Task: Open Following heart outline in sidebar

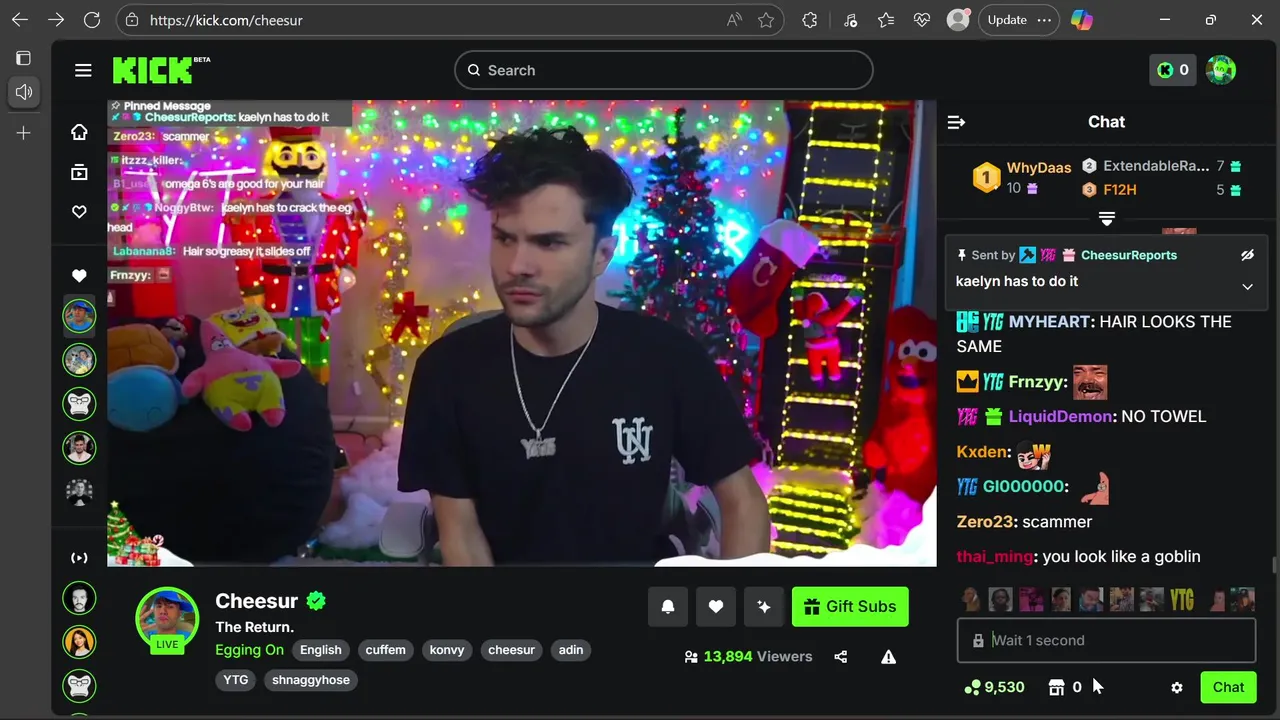Action: tap(79, 212)
